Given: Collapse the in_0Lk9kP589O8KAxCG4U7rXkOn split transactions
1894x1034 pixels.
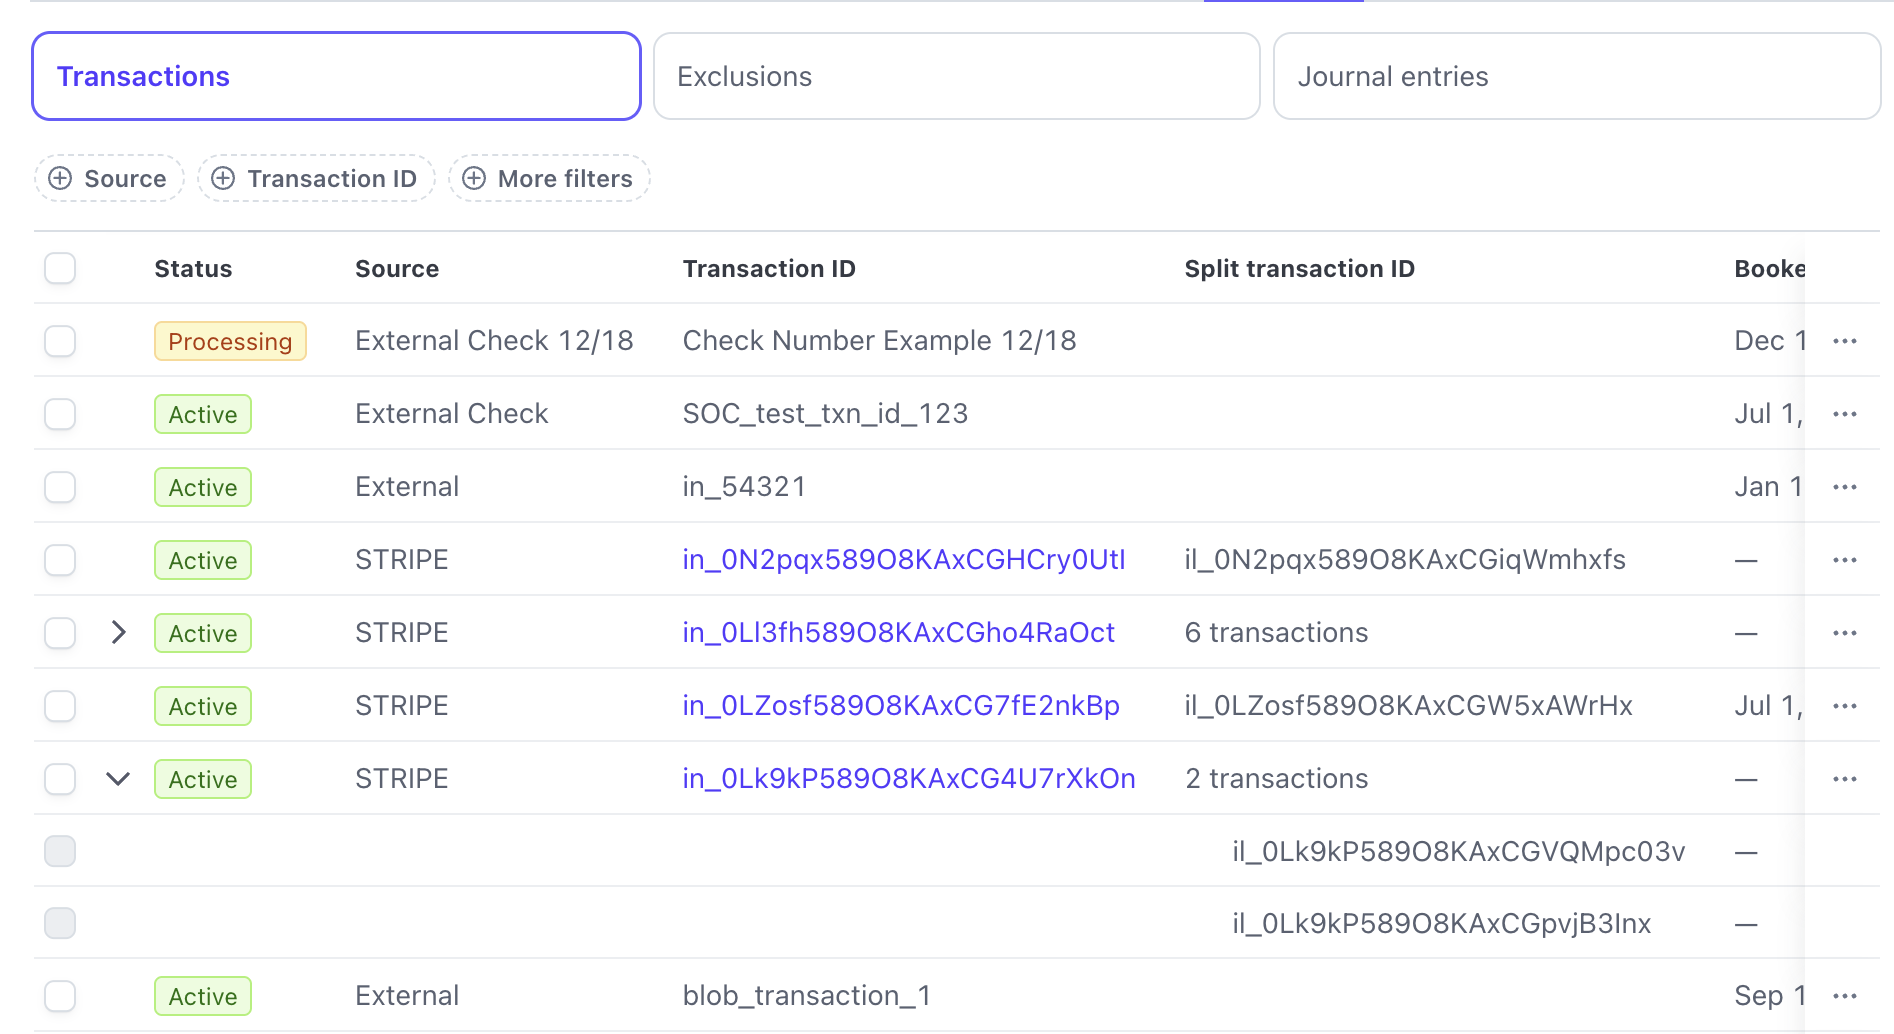Looking at the screenshot, I should [119, 778].
